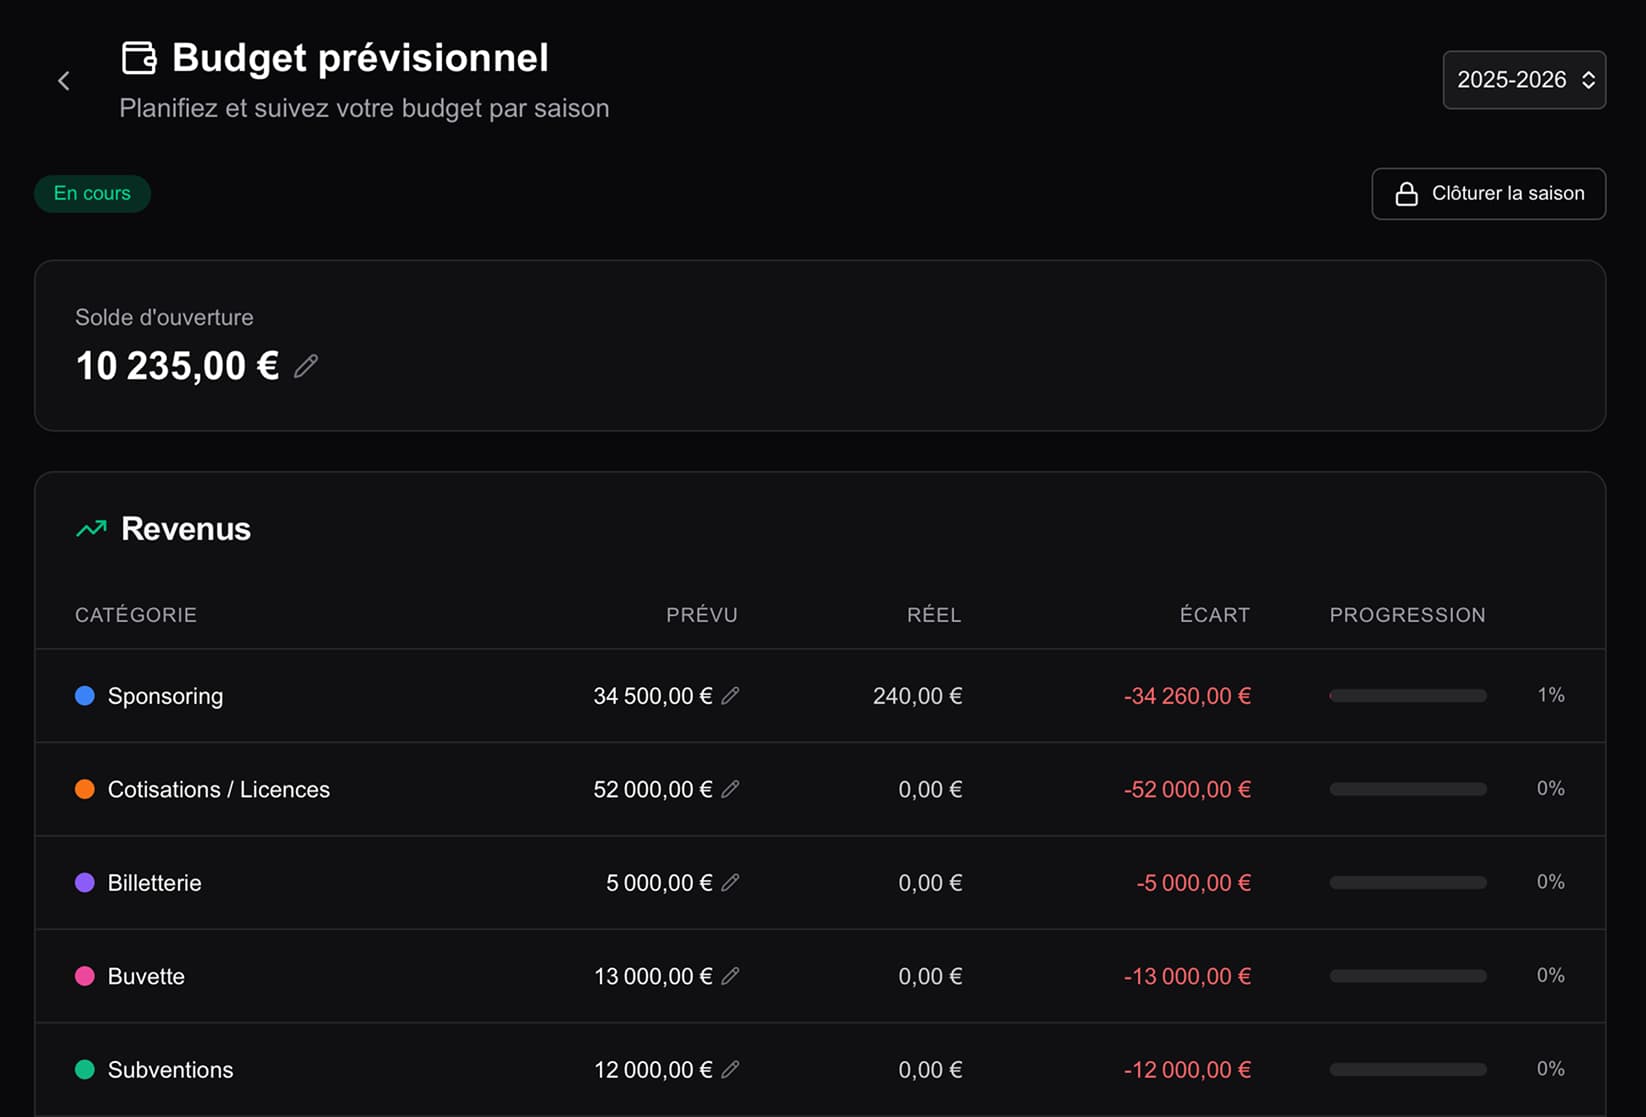The width and height of the screenshot is (1646, 1117).
Task: Click the Écart column header
Action: (1214, 615)
